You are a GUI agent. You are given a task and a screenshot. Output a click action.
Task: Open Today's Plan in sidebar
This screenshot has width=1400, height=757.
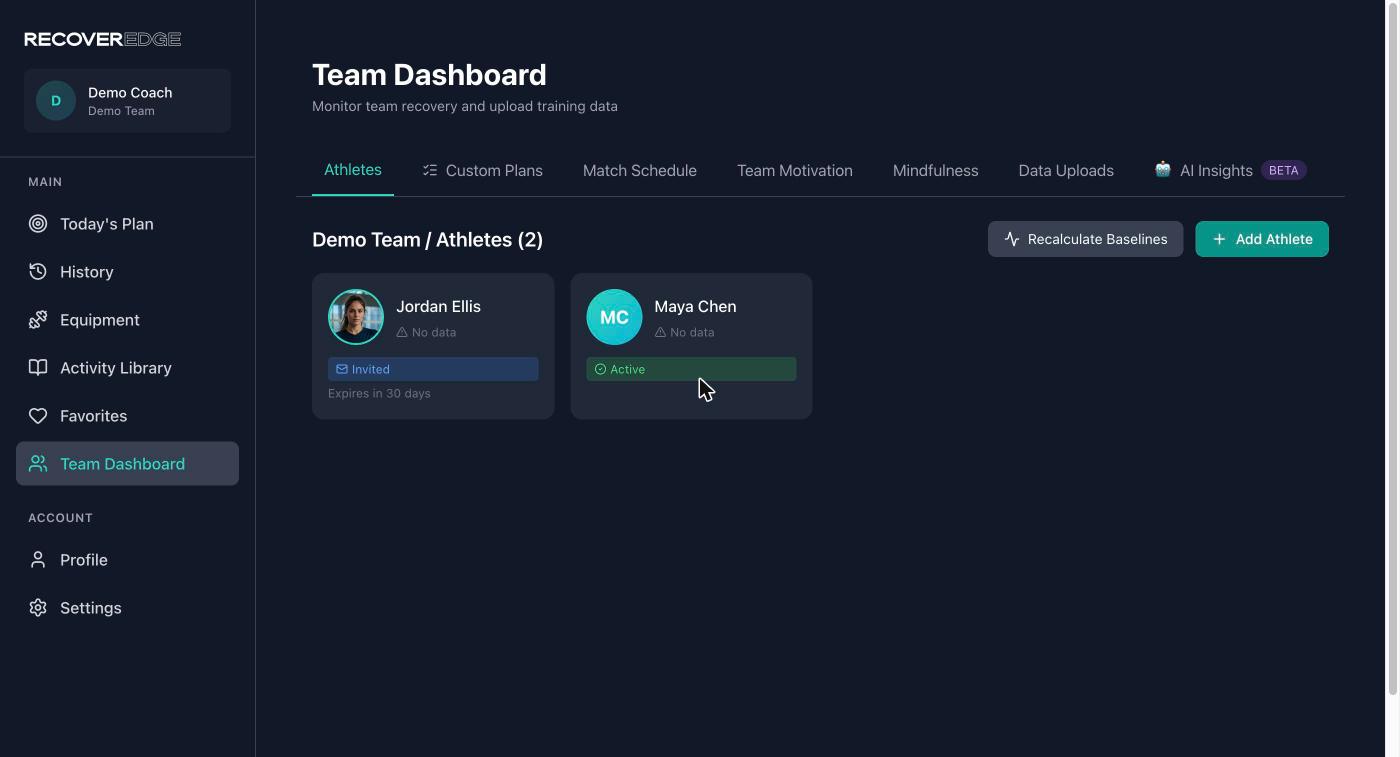[x=127, y=224]
